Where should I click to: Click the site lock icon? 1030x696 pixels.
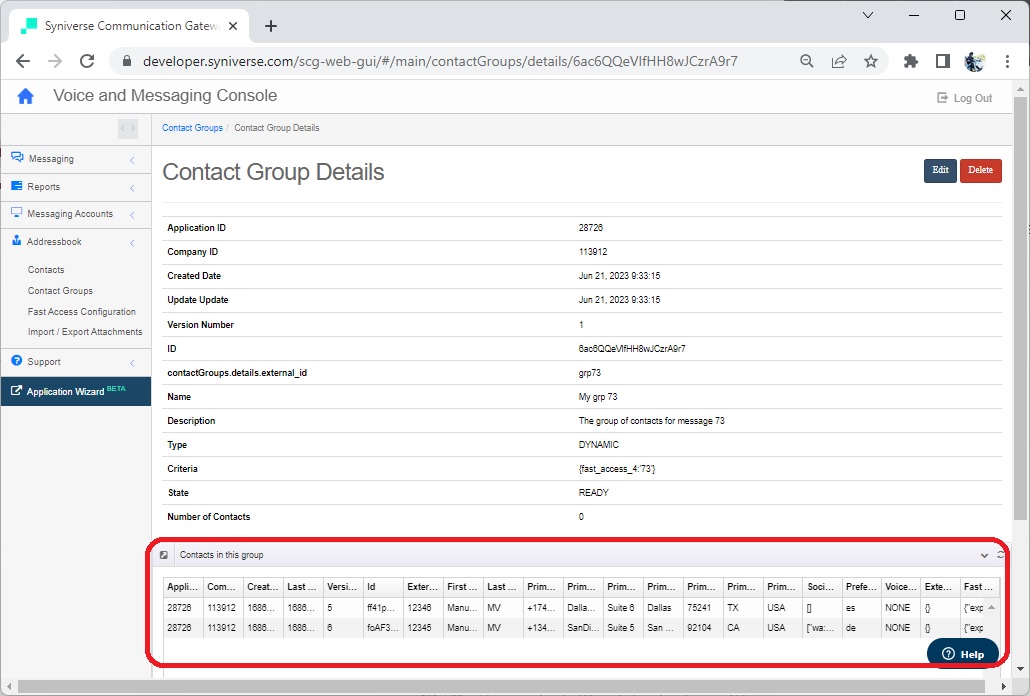coord(127,61)
